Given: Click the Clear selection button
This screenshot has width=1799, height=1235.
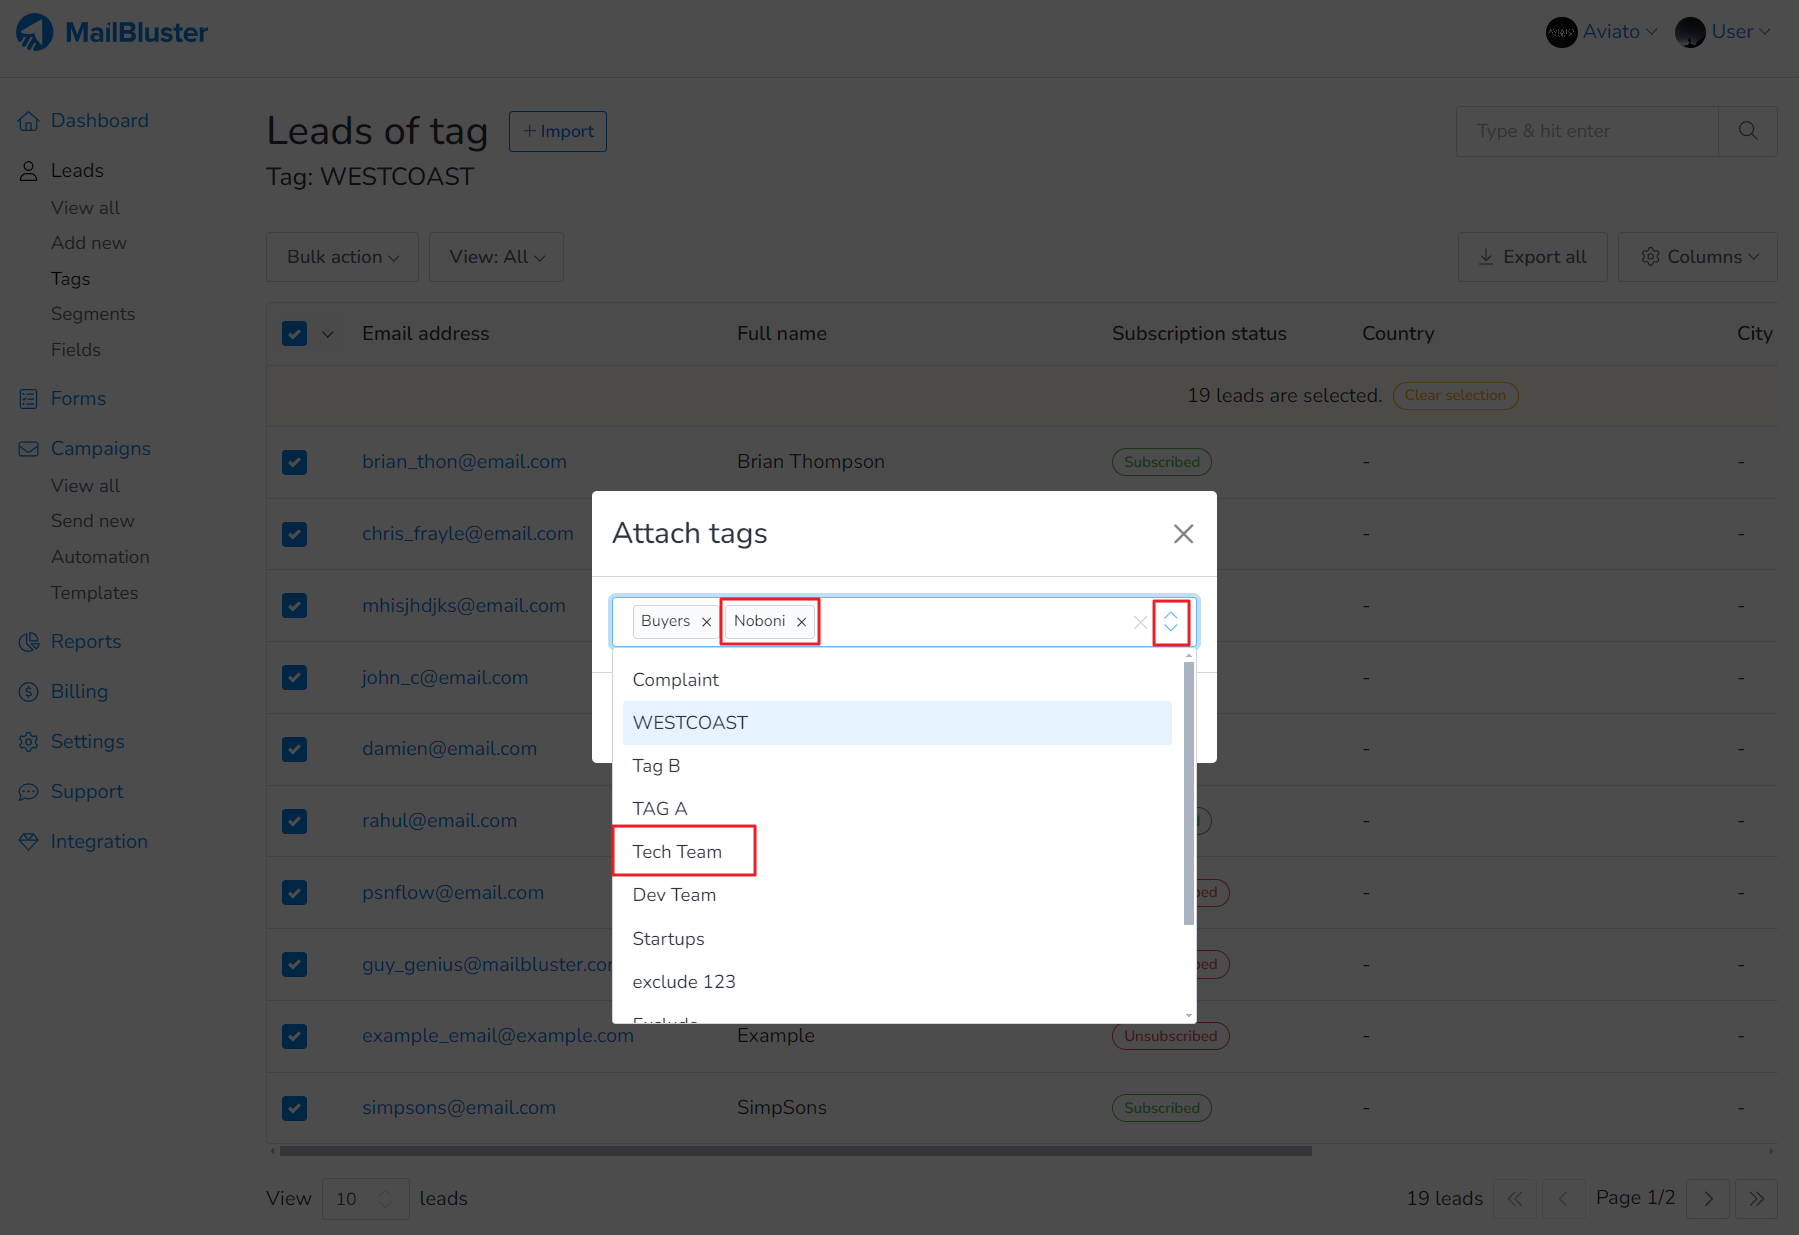Looking at the screenshot, I should pos(1454,395).
